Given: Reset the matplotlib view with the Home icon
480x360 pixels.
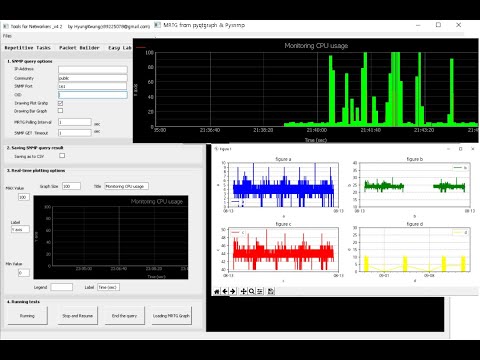Looking at the screenshot, I should 217,291.
